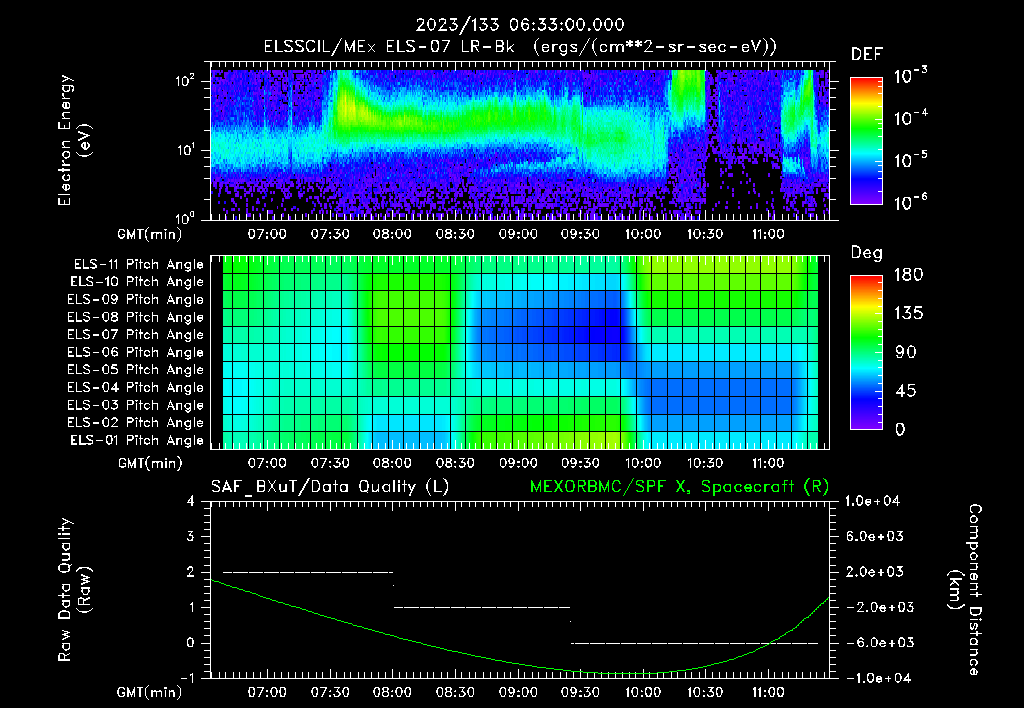
Task: Click the Deg pitch angle color bar
Action: pos(866,352)
